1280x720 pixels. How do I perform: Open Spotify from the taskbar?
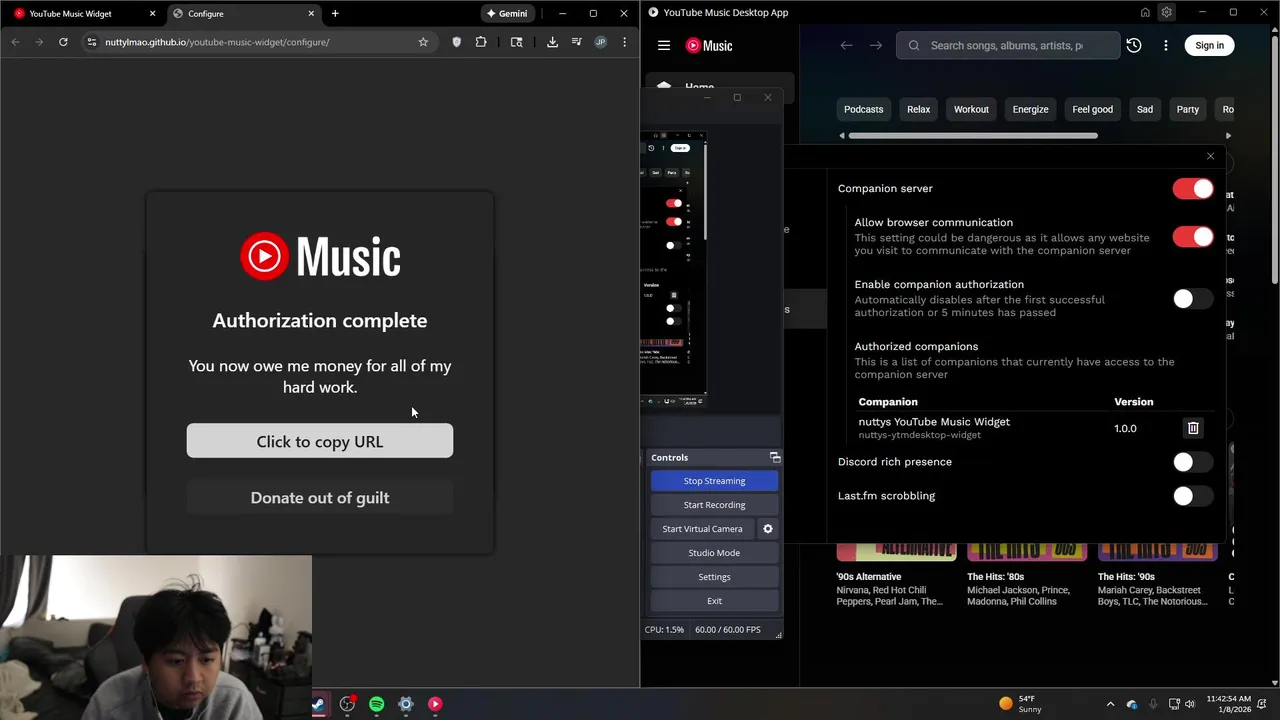pos(376,704)
